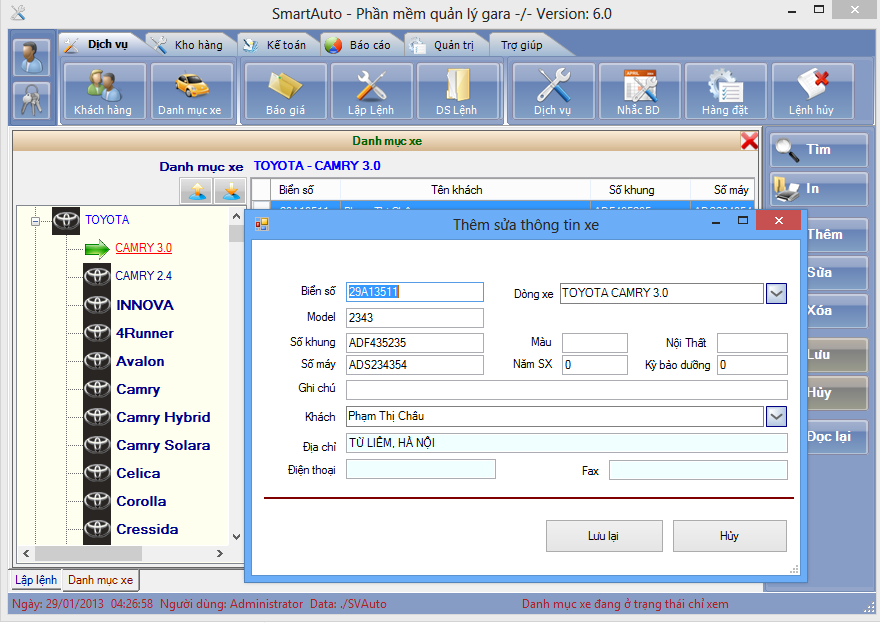The image size is (880, 623).
Task: Switch to the Kế toán ribbon tab
Action: [x=278, y=45]
